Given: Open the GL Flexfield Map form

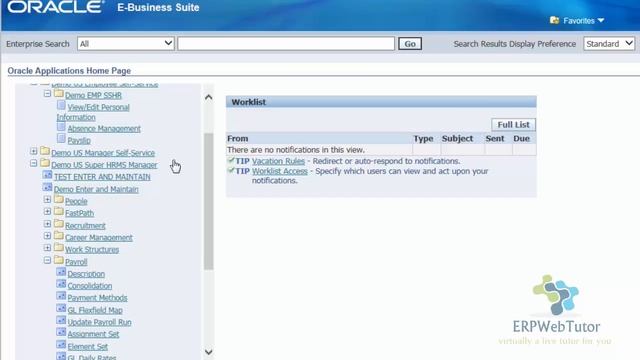Looking at the screenshot, I should [x=95, y=310].
